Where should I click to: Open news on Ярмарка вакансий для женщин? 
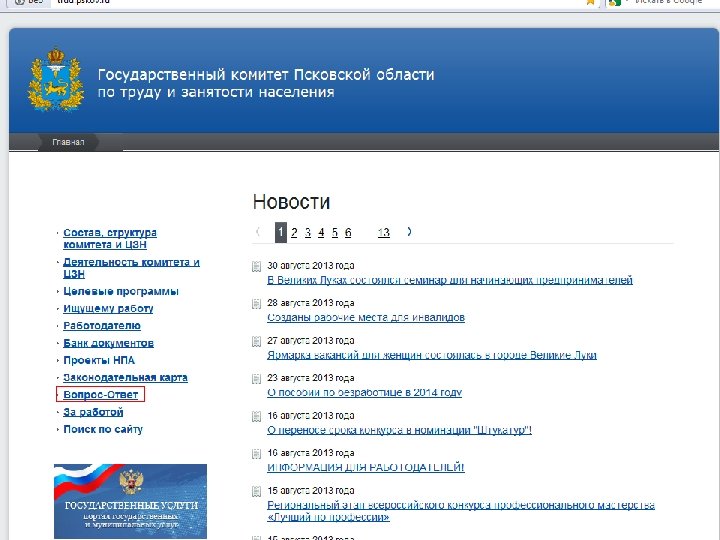tap(432, 355)
